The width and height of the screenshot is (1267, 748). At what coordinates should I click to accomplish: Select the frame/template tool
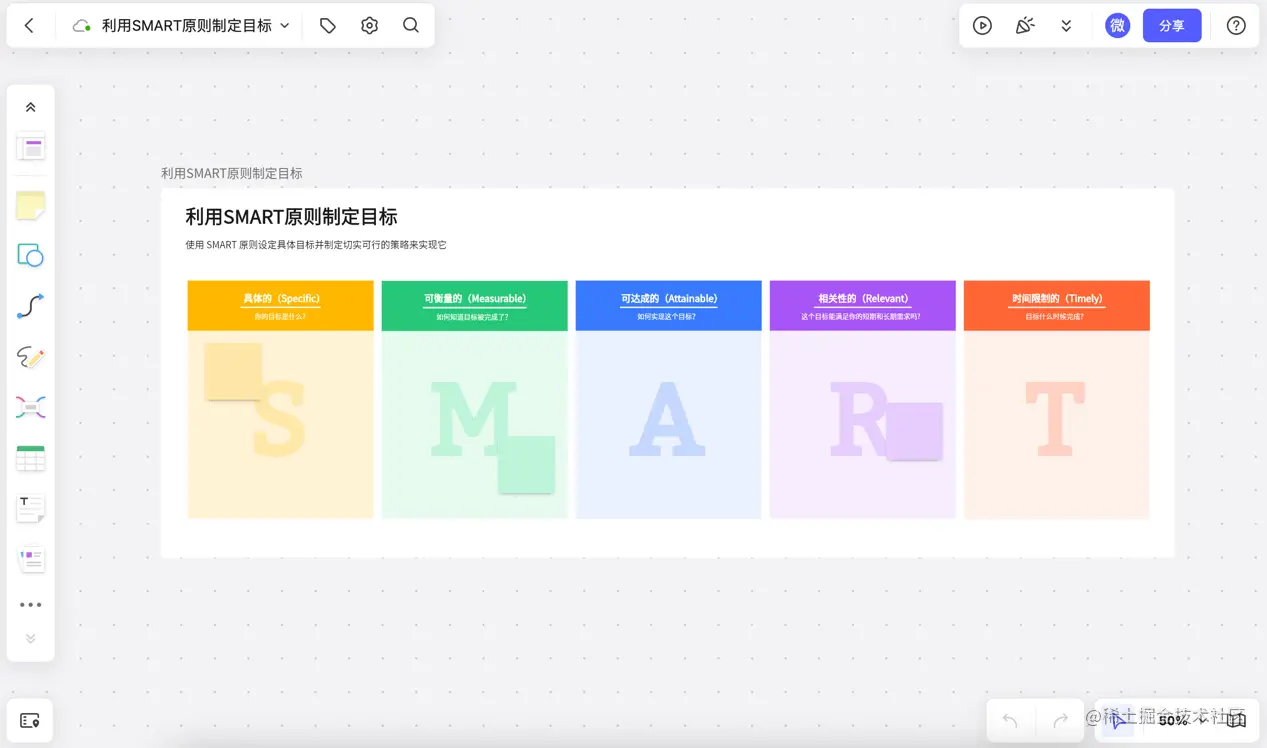[31, 148]
